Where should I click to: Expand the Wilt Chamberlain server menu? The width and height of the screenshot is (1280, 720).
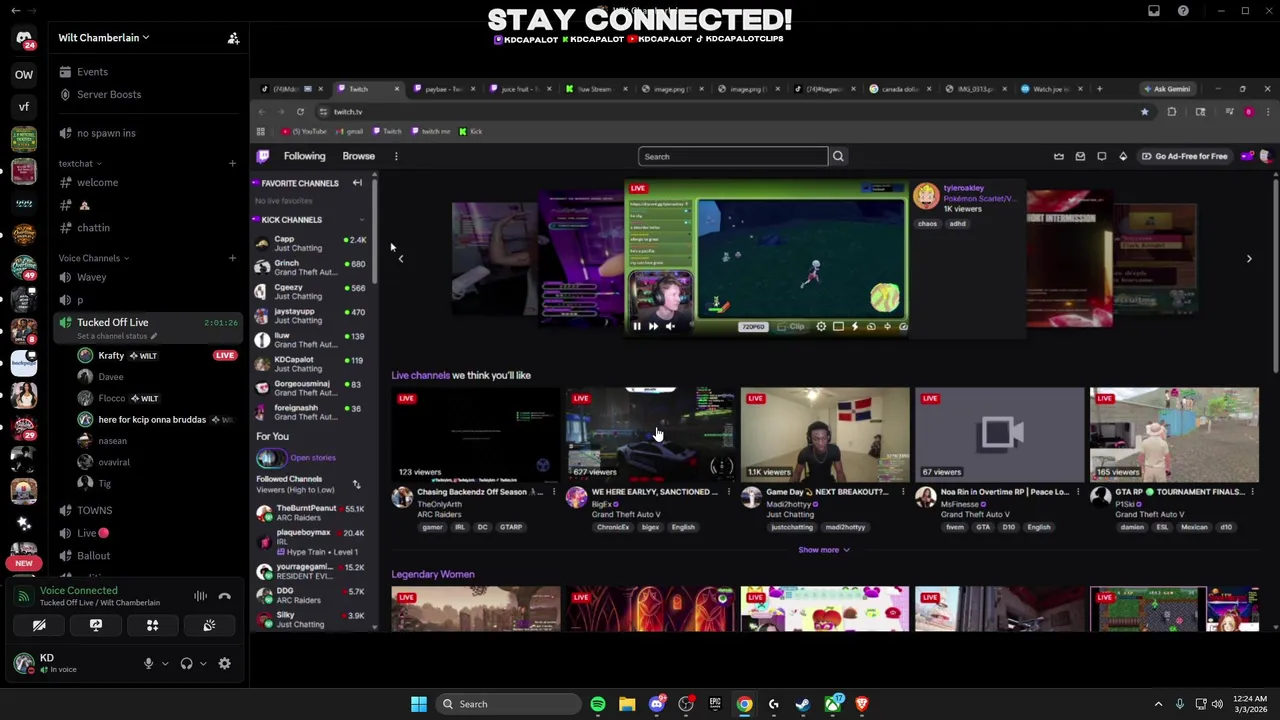tap(104, 38)
